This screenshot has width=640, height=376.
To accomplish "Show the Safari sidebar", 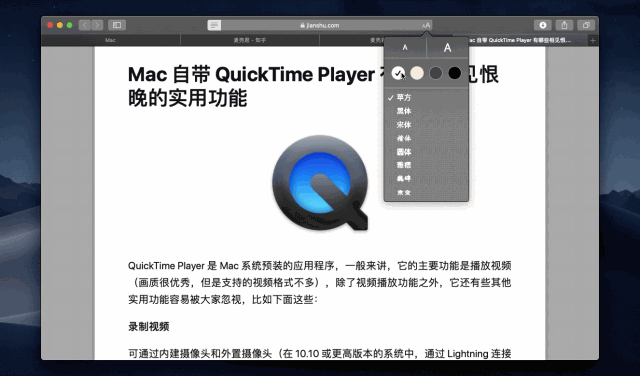I will click(x=117, y=25).
